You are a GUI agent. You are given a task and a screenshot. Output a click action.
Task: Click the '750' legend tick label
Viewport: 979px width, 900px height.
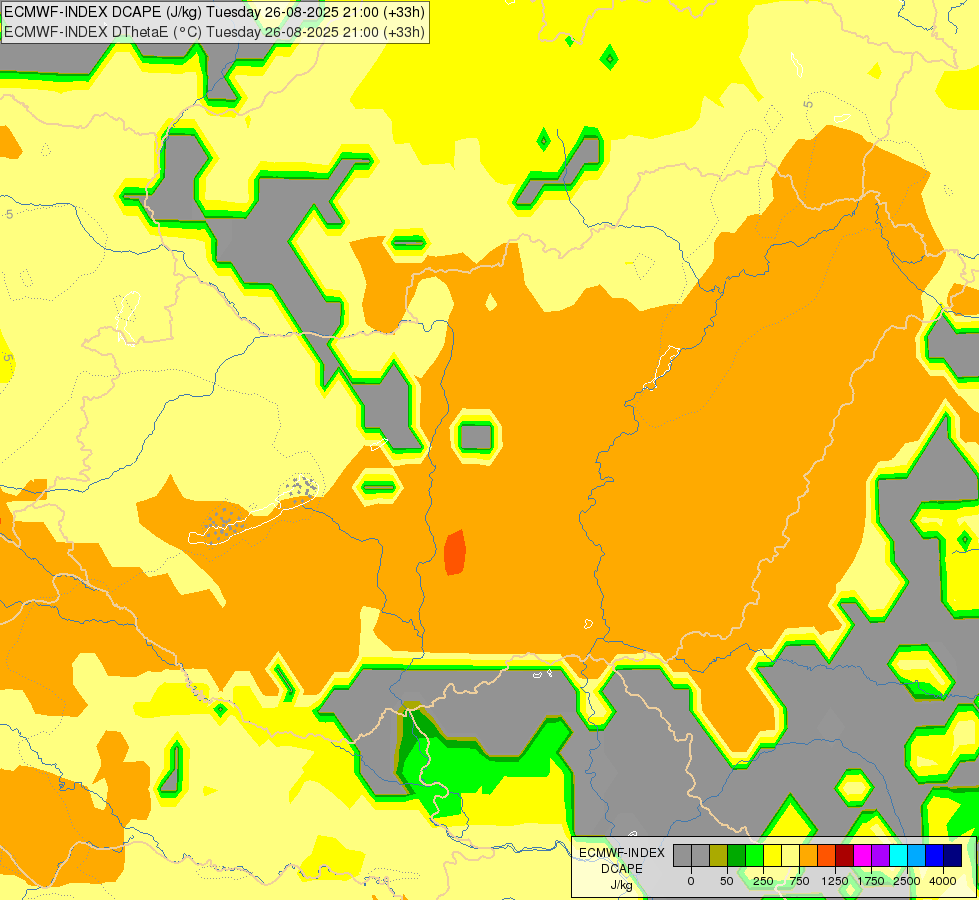click(799, 881)
